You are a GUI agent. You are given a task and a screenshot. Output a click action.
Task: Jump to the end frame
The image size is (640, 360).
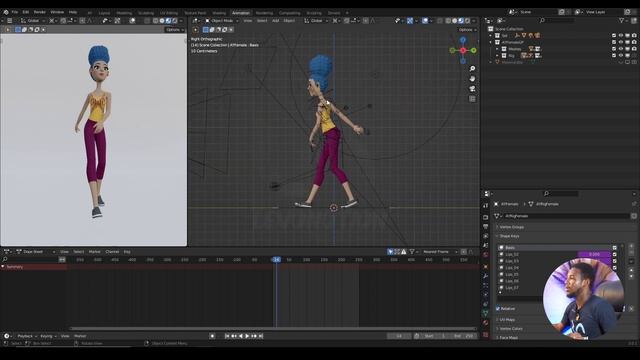click(261, 336)
